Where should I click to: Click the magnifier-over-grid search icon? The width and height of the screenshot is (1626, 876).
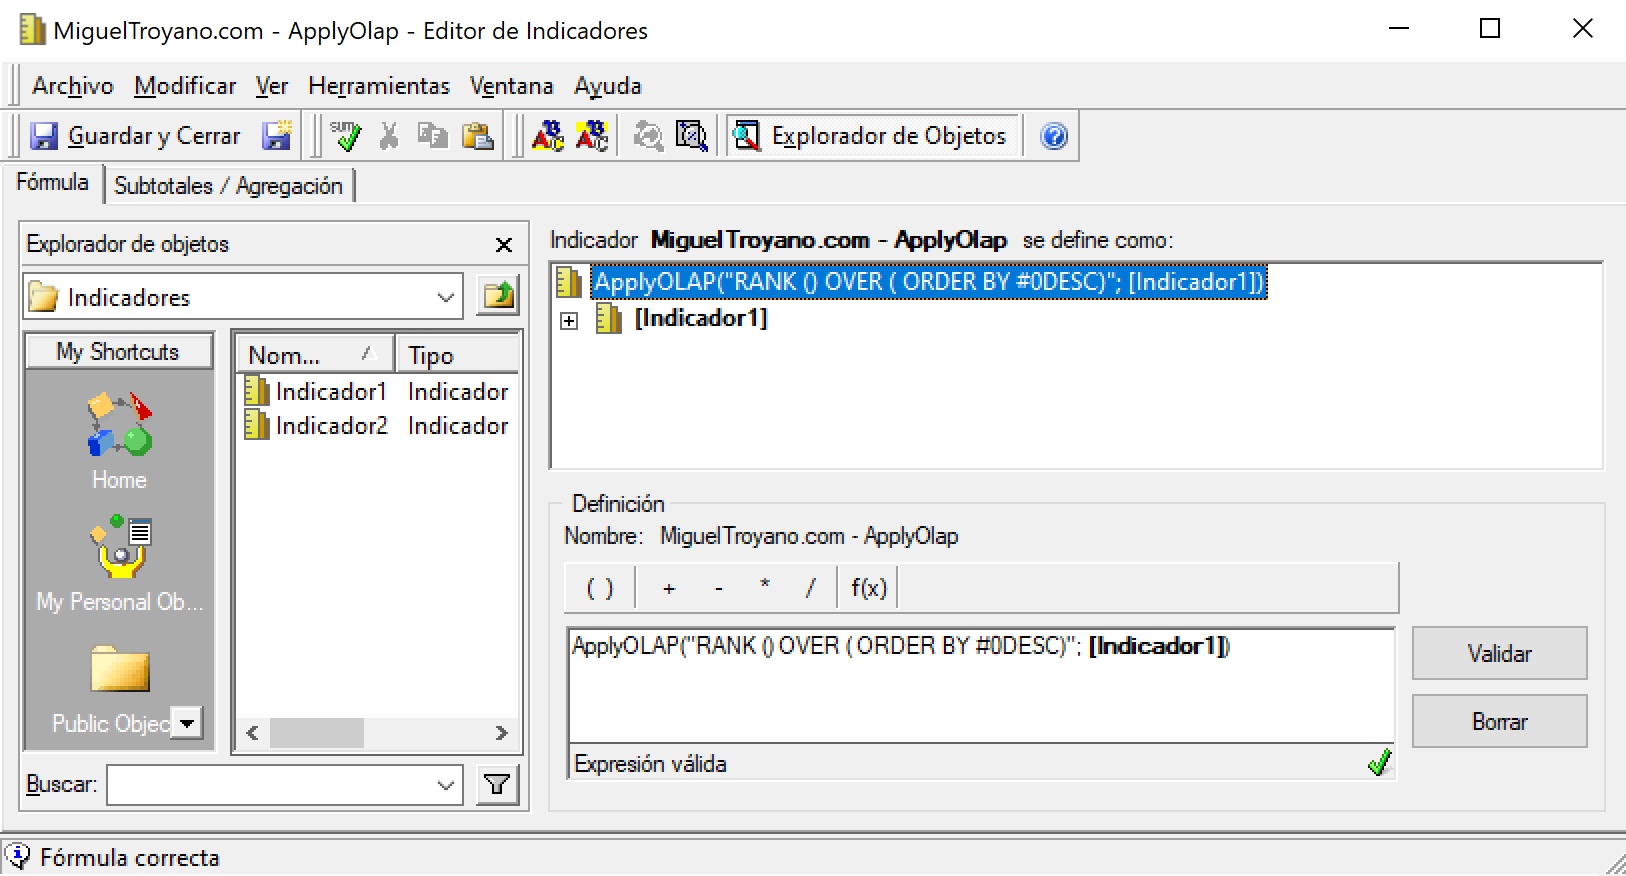tap(692, 136)
